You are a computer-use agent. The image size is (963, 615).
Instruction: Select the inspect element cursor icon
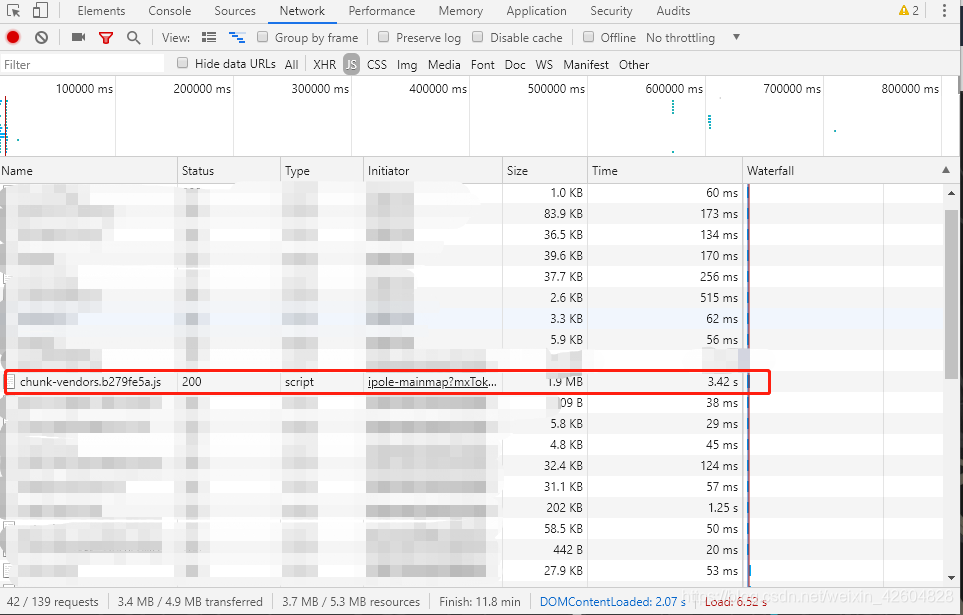pos(14,10)
